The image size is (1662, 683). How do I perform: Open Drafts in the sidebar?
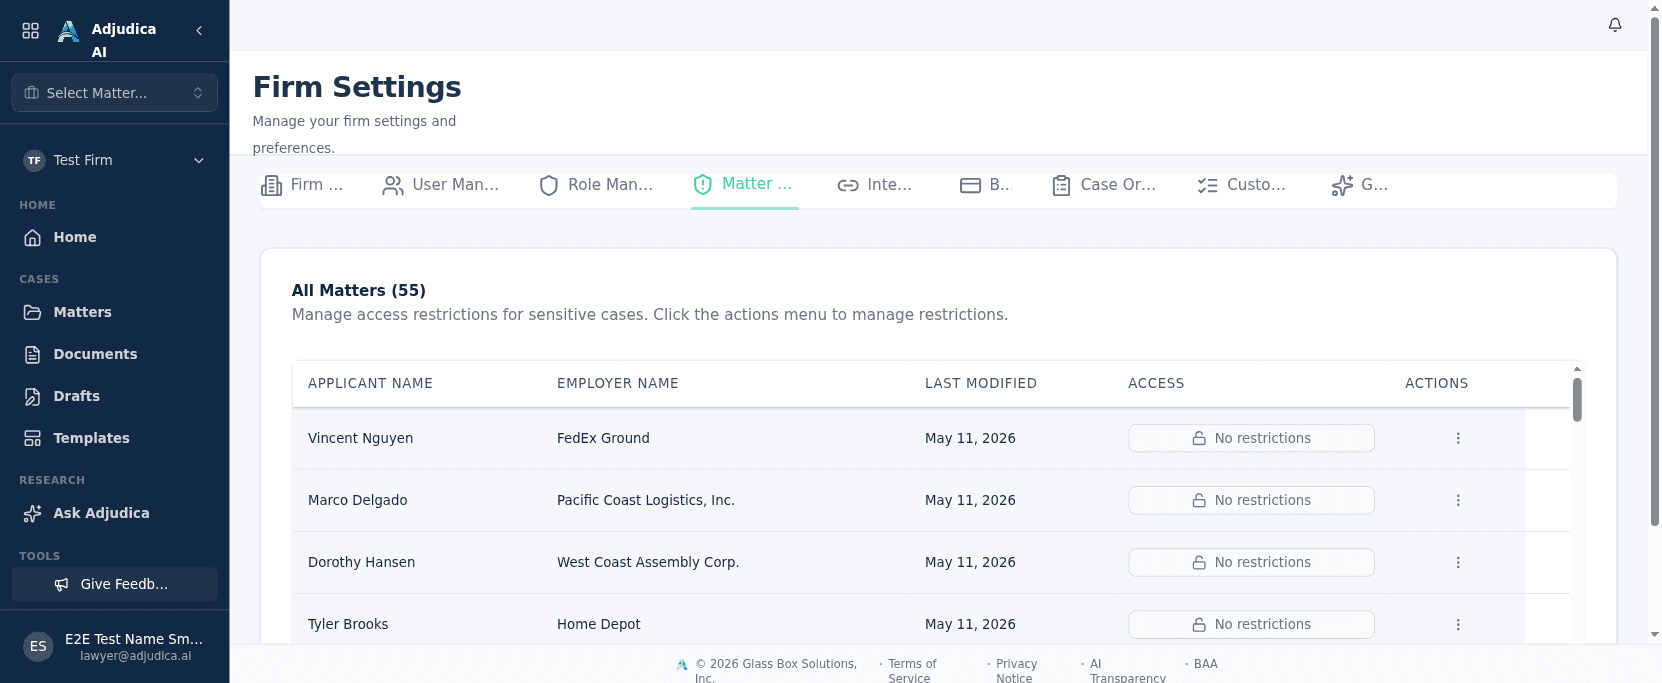tap(115, 396)
